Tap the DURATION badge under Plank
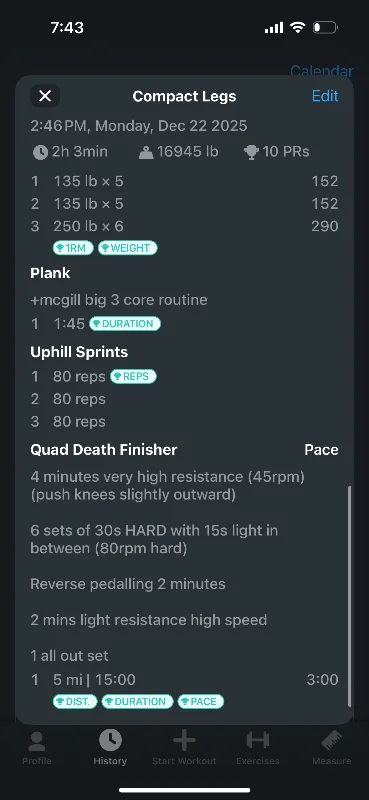 (125, 324)
